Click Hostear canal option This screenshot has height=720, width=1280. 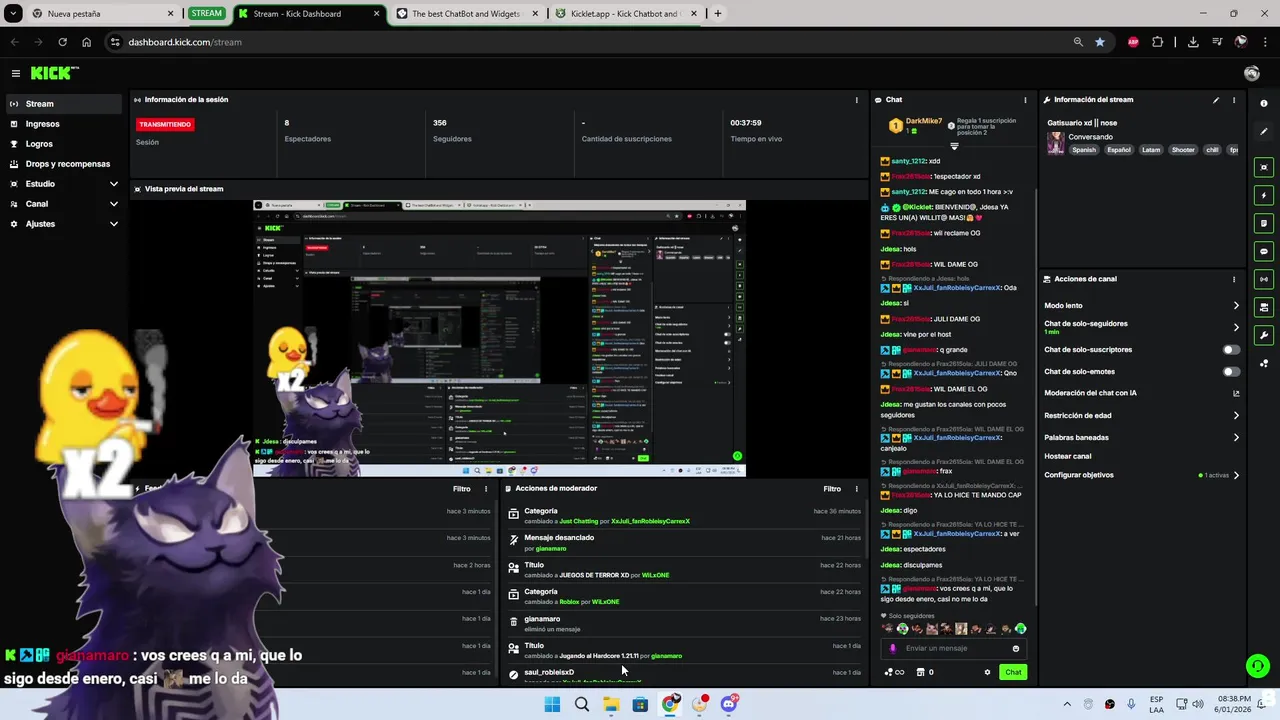[1068, 456]
